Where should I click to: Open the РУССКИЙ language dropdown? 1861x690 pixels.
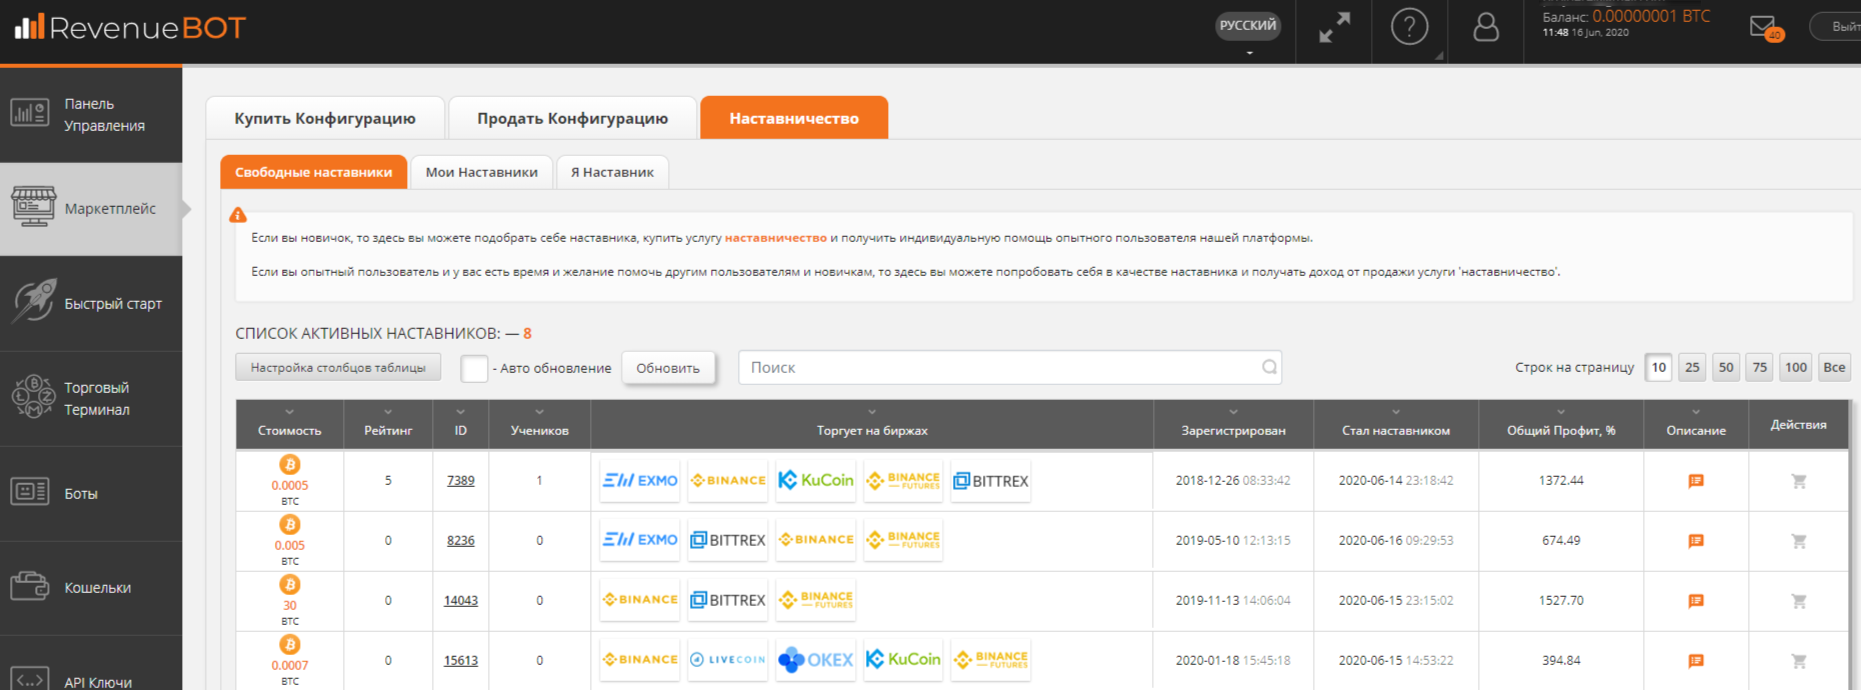point(1248,27)
